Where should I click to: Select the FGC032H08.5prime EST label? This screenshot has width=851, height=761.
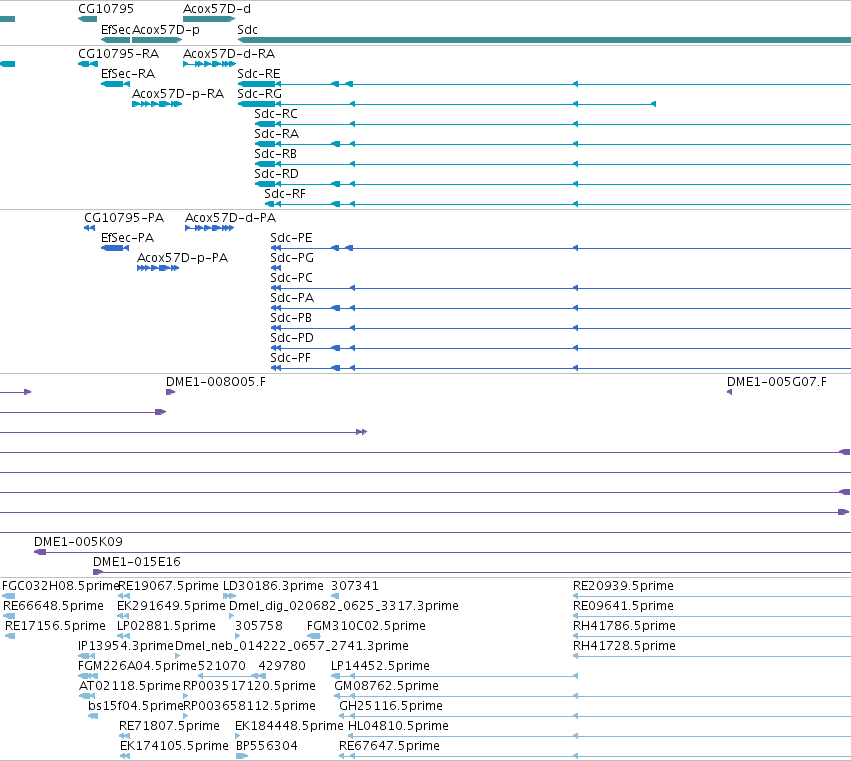coord(60,586)
